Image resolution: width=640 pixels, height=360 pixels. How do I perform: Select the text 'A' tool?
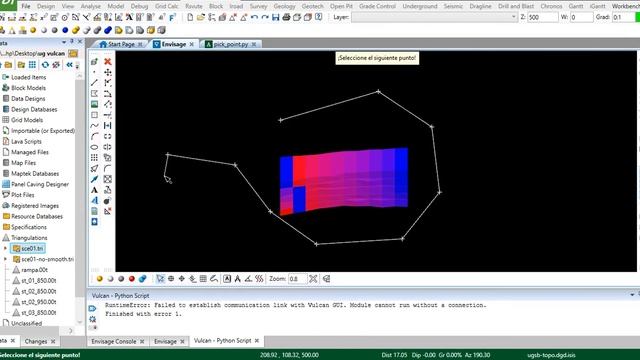94,190
